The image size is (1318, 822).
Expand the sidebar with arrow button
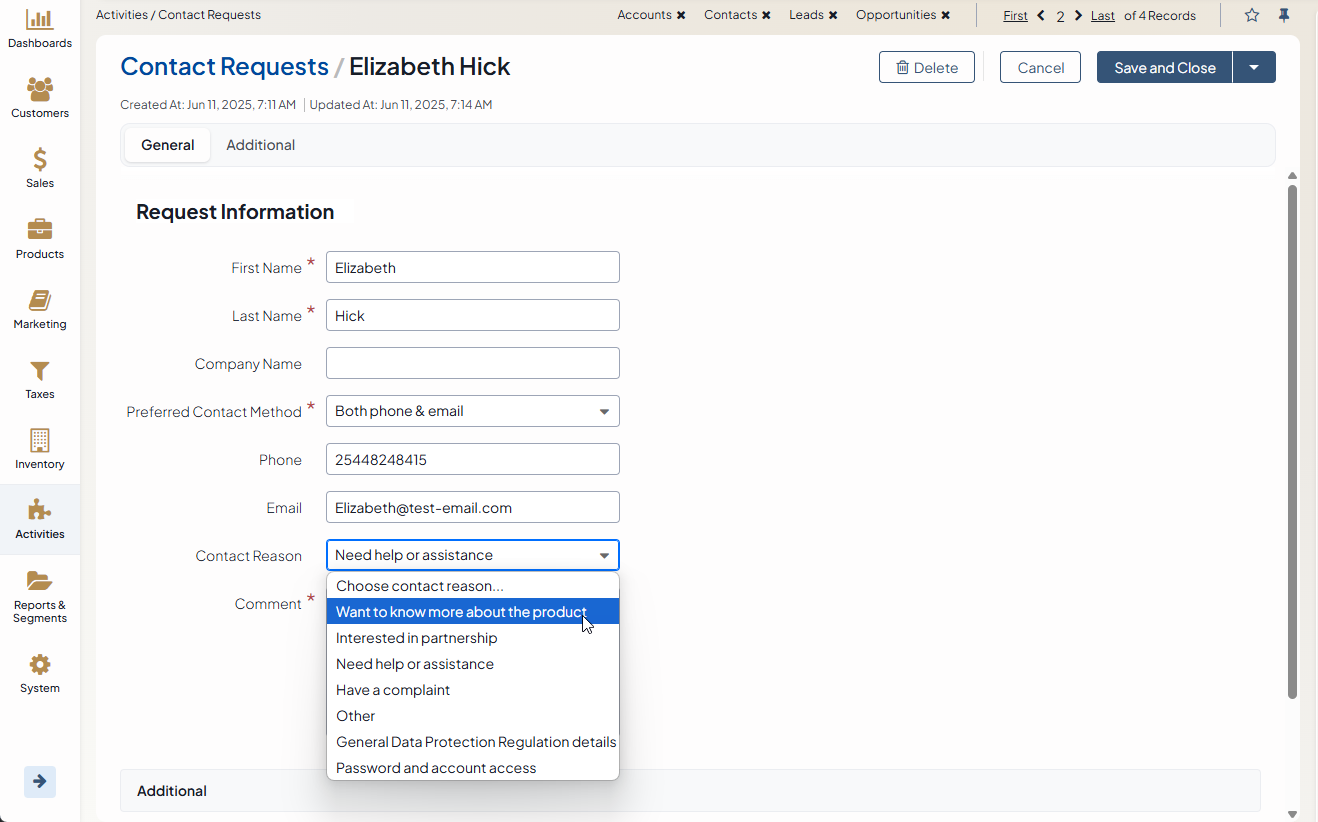tap(40, 781)
